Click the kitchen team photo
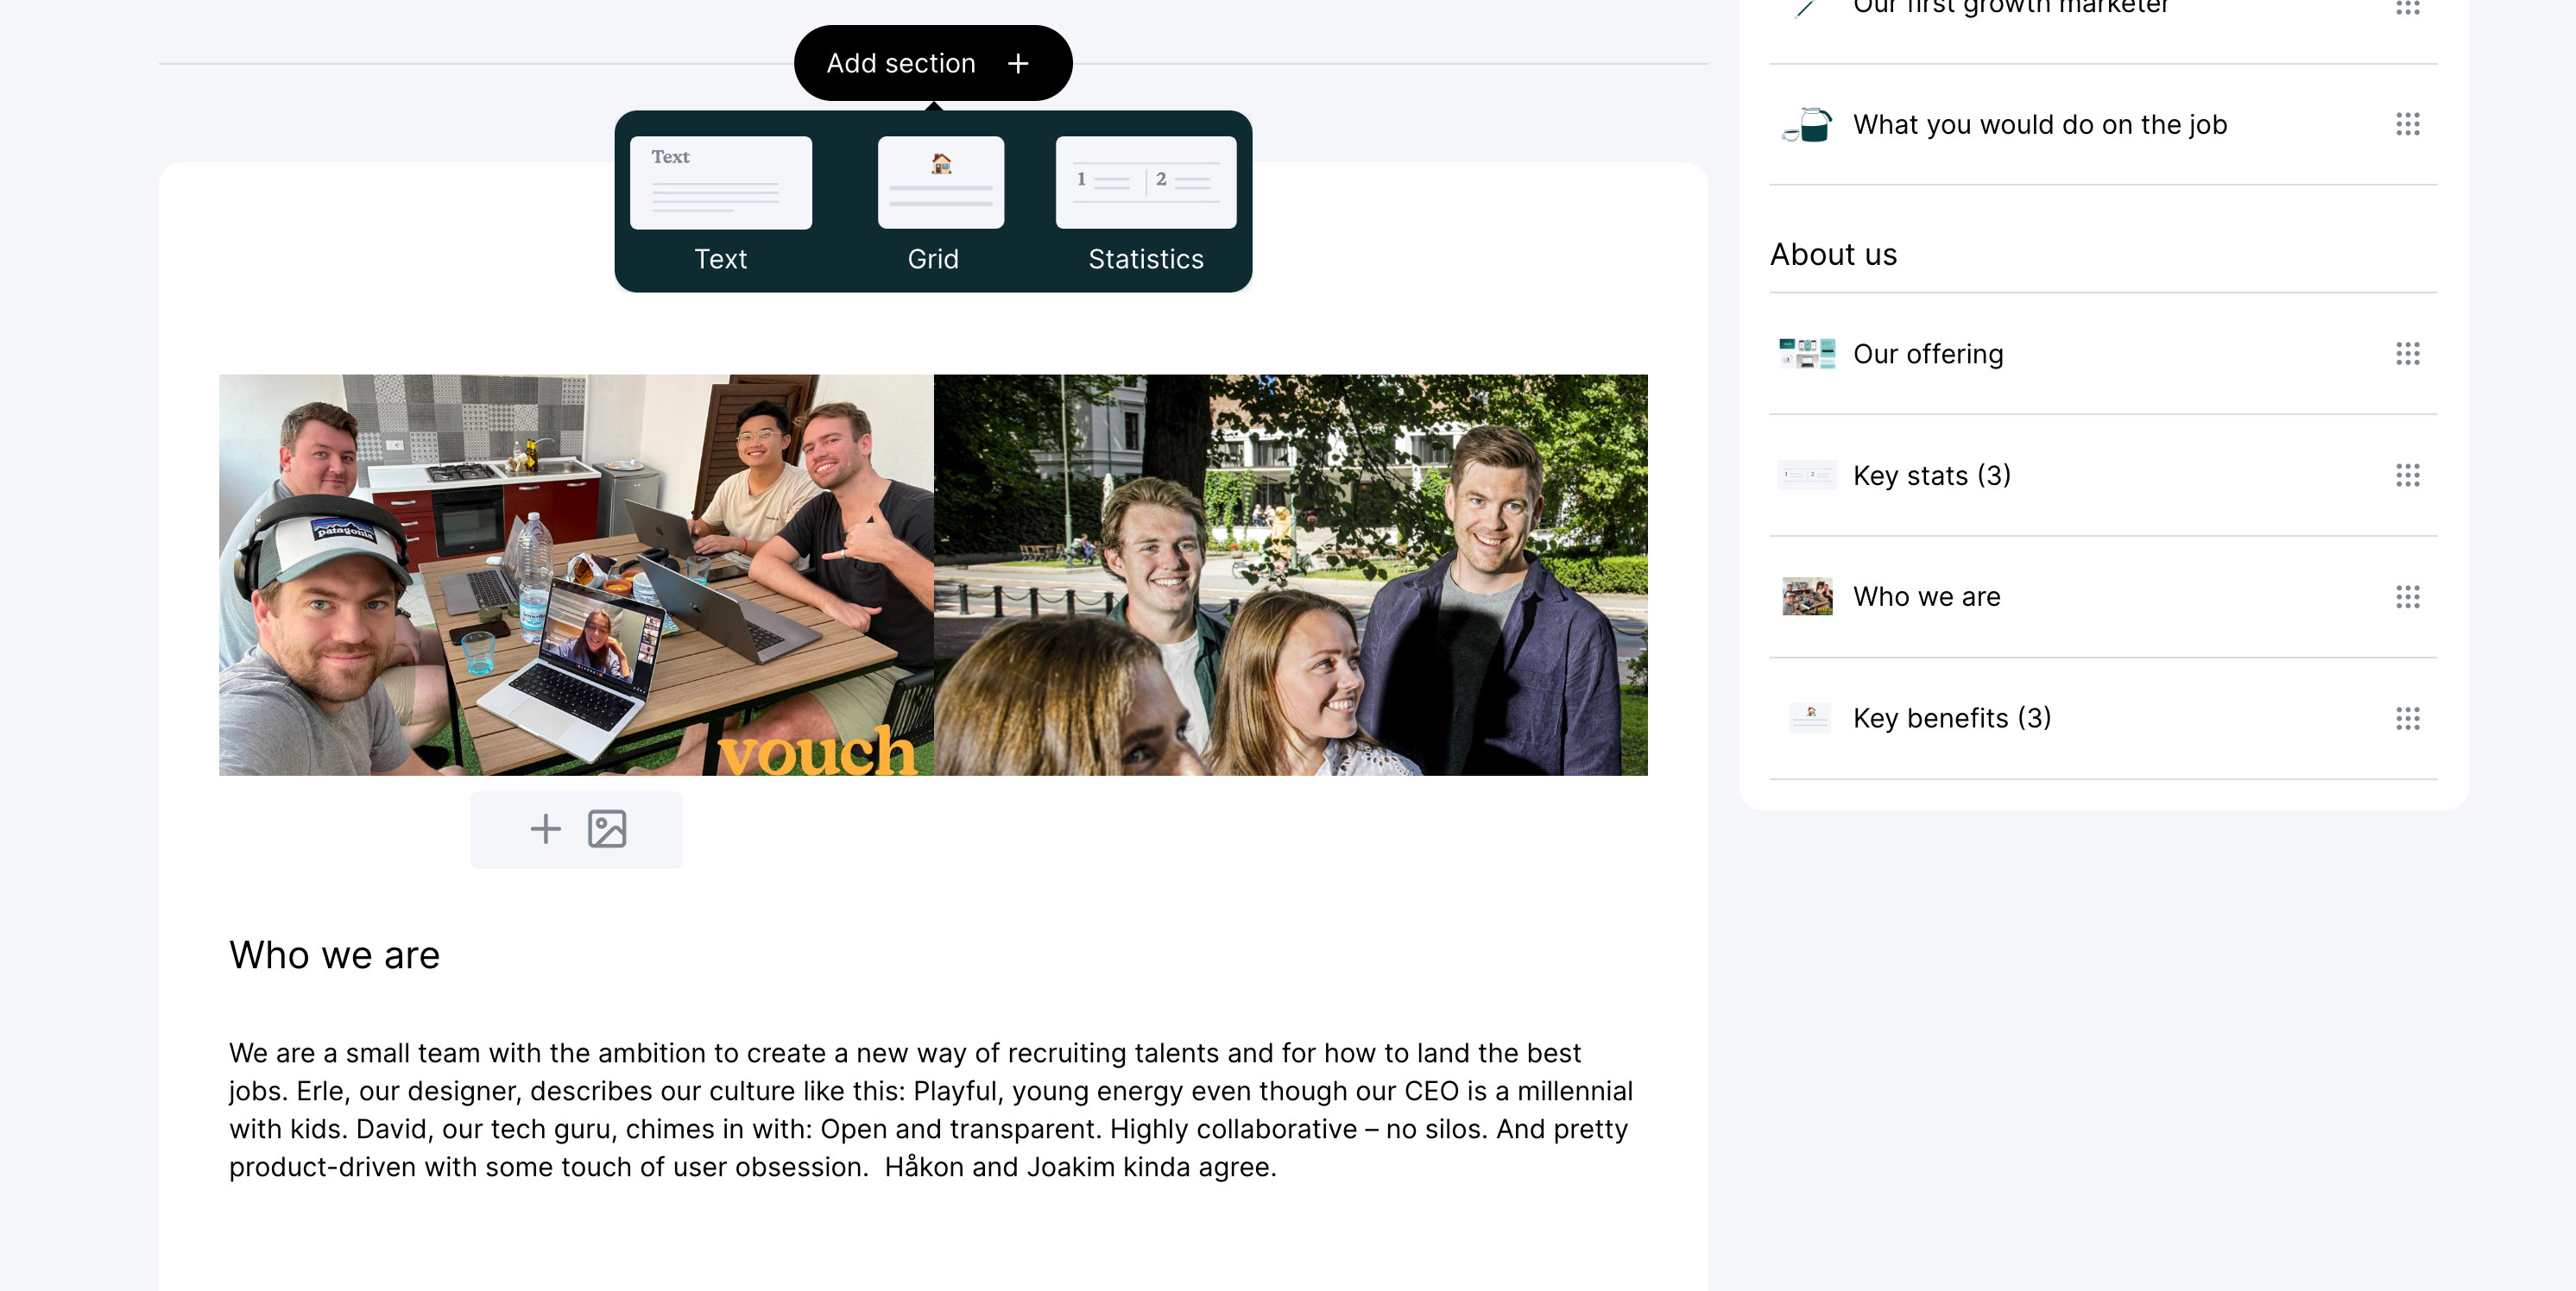 [x=575, y=575]
